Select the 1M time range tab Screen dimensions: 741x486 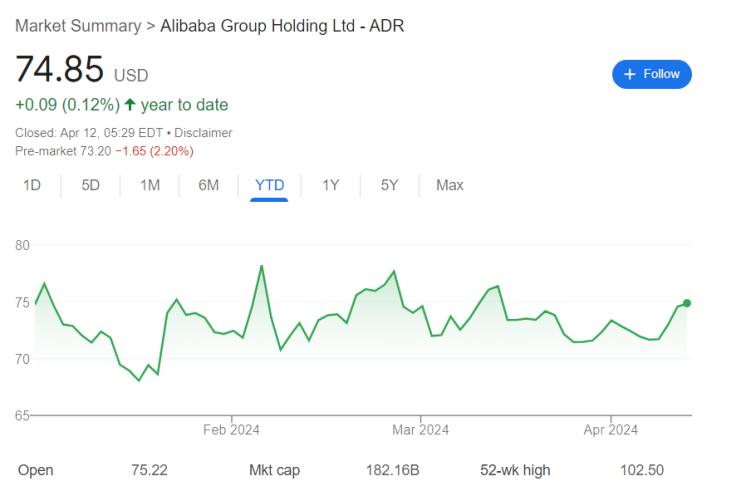(x=150, y=185)
